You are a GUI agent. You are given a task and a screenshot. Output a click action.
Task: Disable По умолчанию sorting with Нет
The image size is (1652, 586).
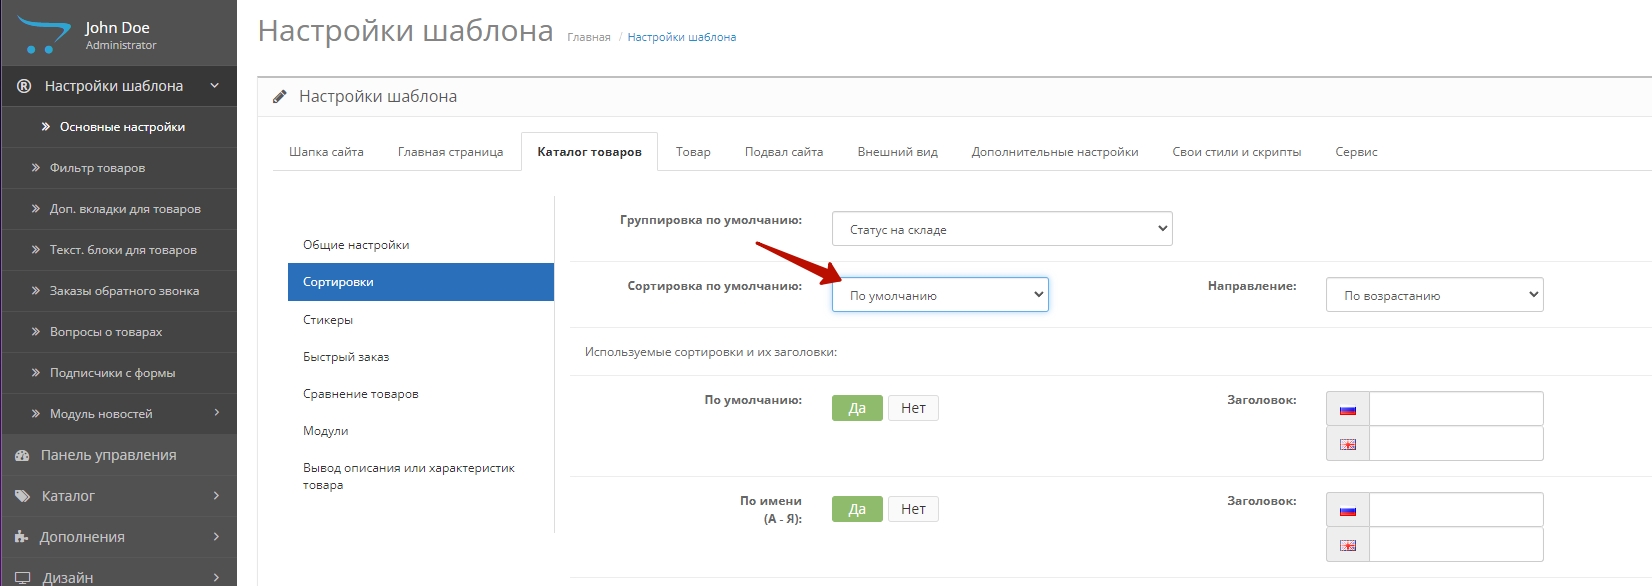coord(913,408)
